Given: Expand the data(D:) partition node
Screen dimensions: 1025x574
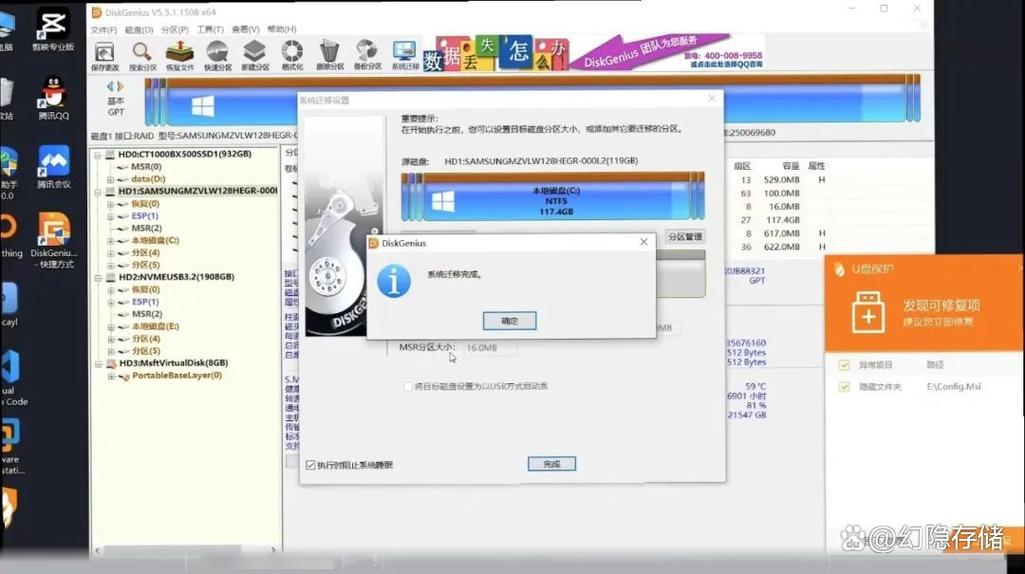Looking at the screenshot, I should tap(110, 179).
